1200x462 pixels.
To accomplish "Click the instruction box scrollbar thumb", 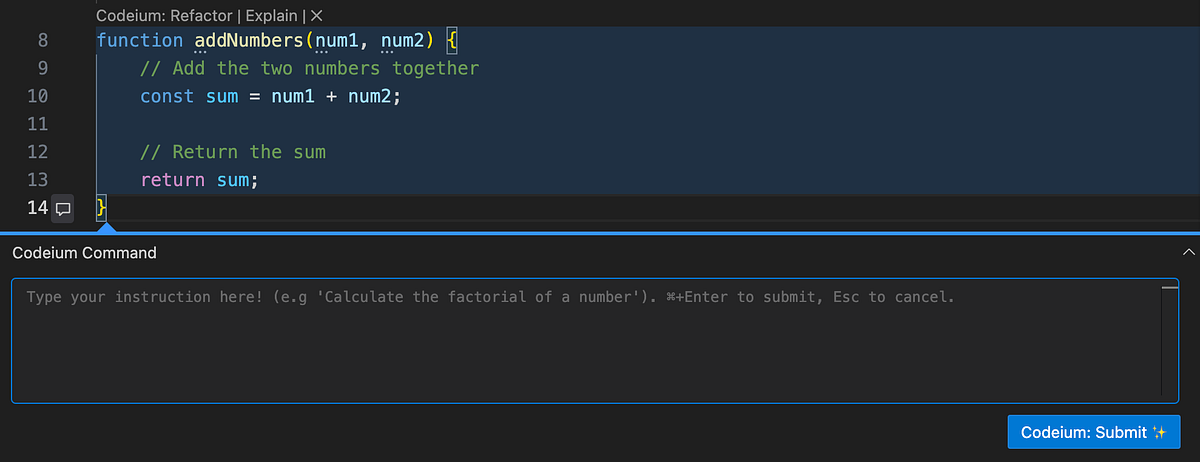I will [x=1170, y=287].
